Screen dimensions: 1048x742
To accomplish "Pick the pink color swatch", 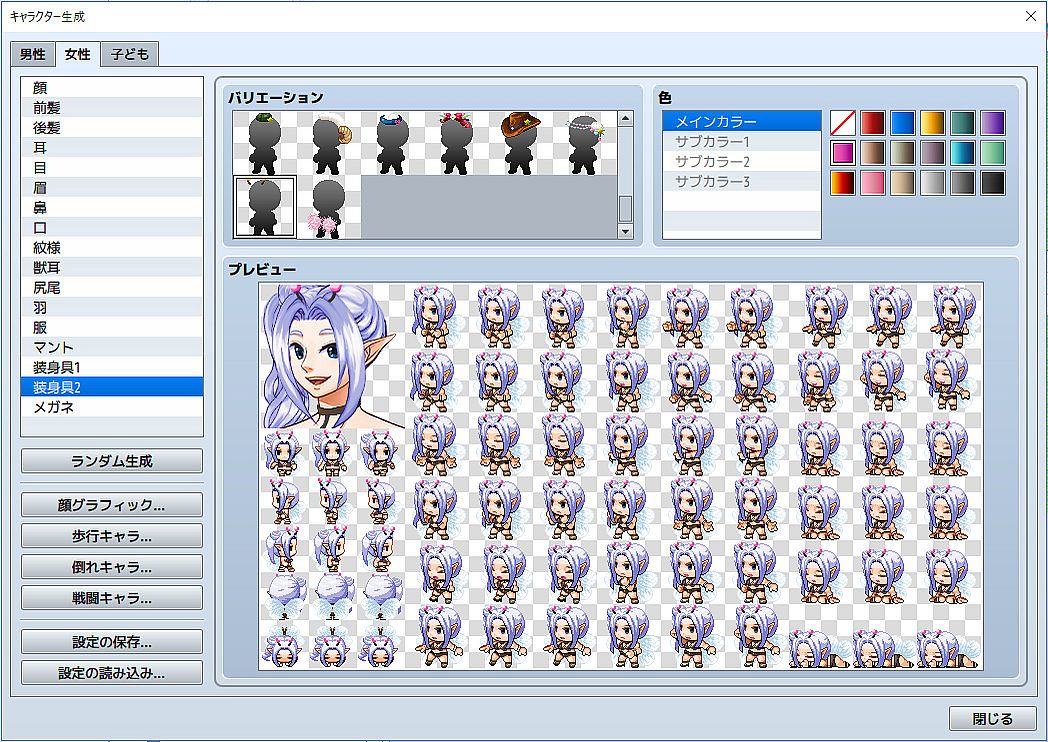I will point(873,183).
